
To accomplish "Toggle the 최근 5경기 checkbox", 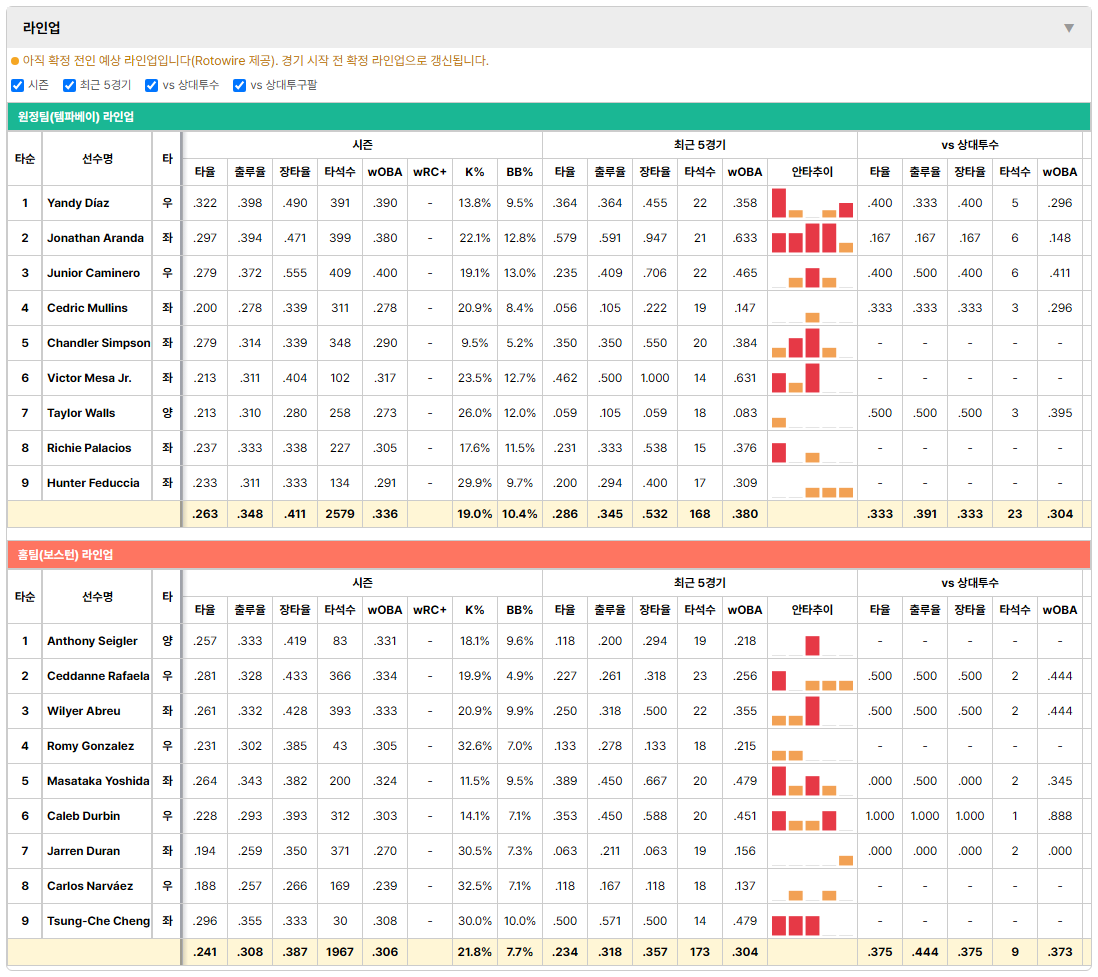I will coord(69,85).
